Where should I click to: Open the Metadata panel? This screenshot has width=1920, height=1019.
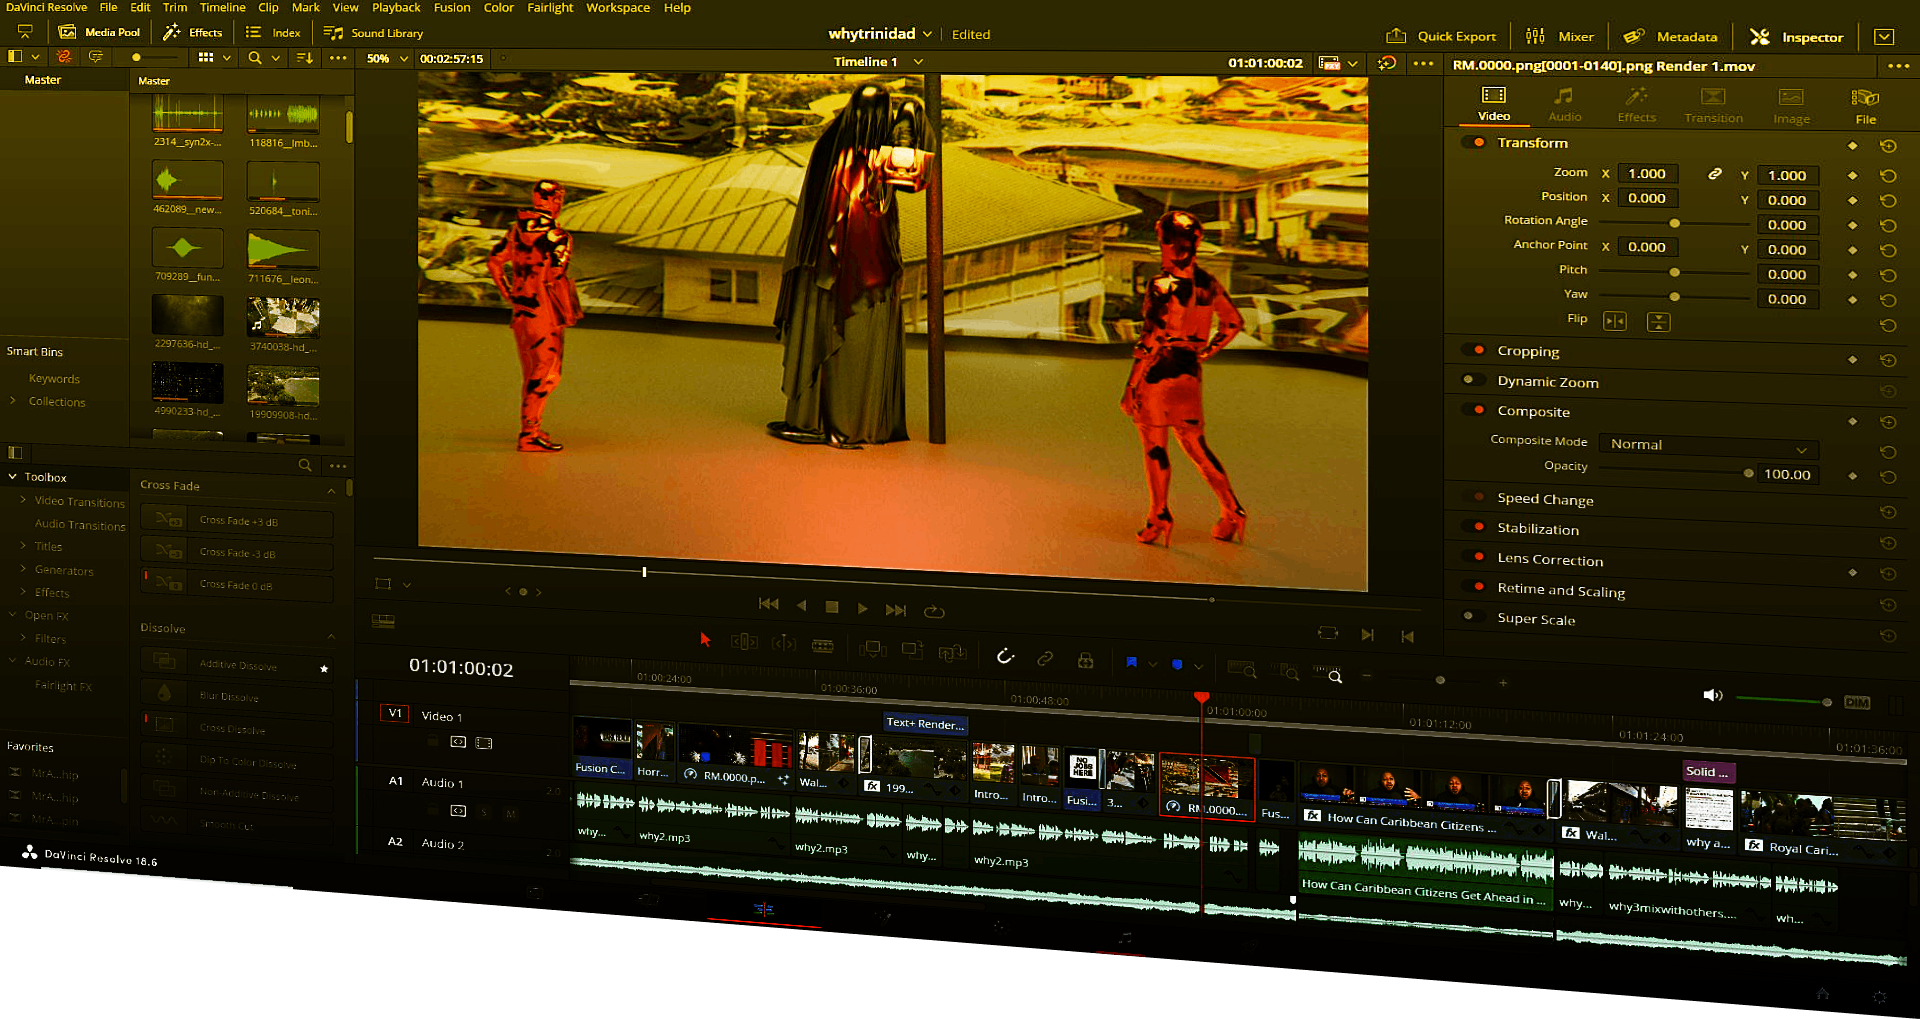click(1670, 36)
